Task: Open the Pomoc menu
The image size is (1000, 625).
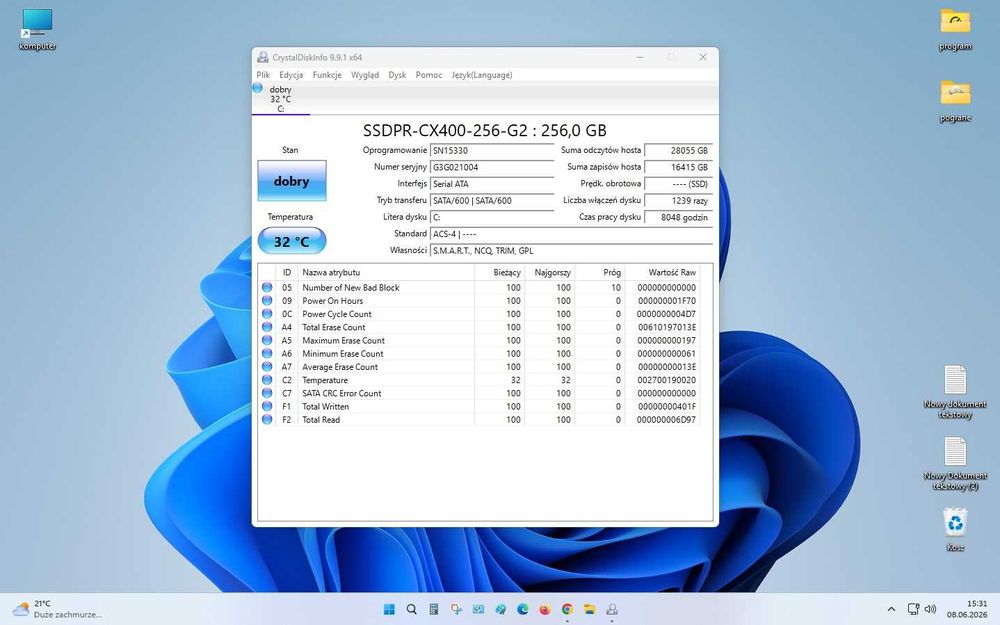Action: click(429, 75)
